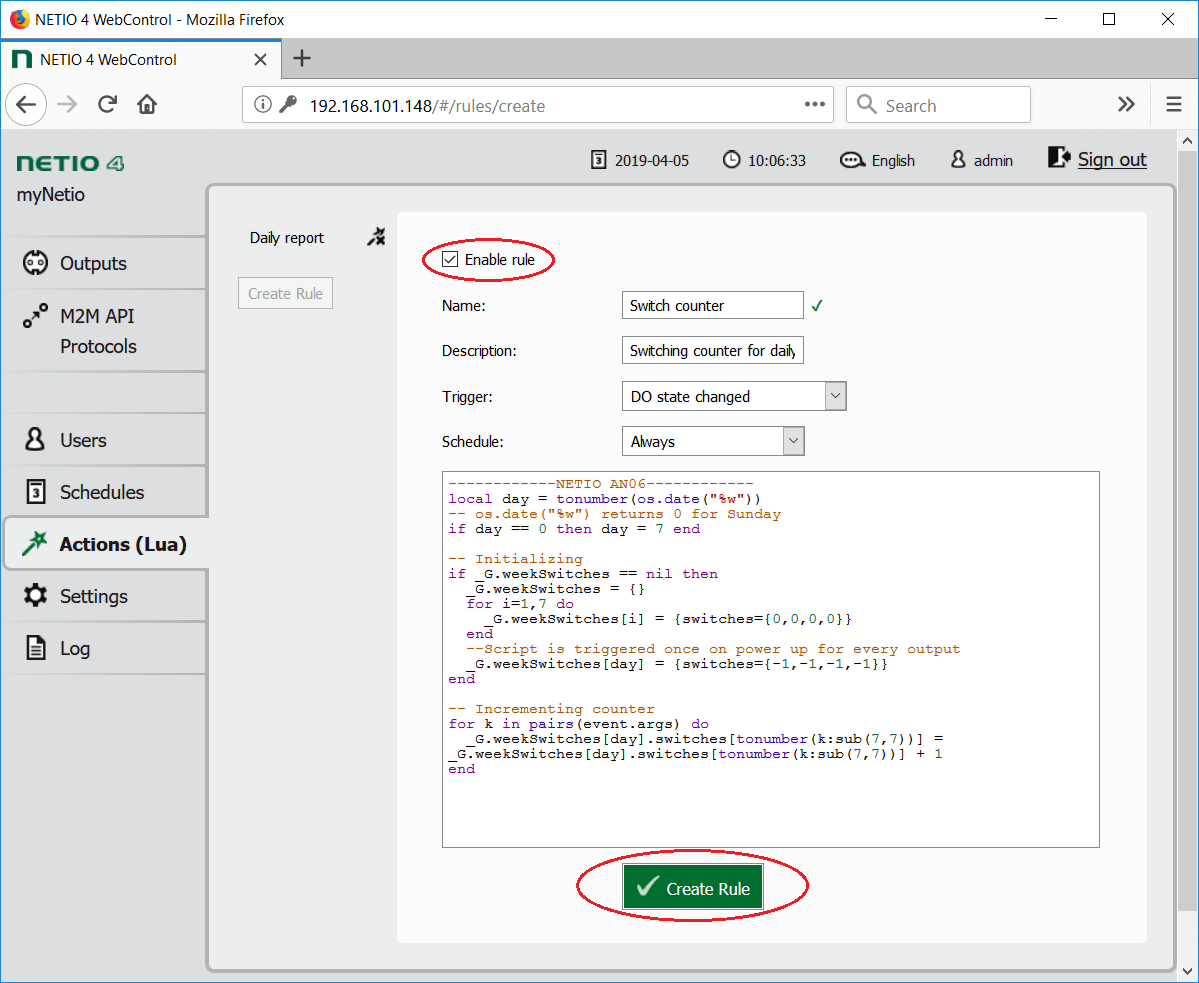This screenshot has height=983, width=1199.
Task: Open the Trigger dropdown
Action: tap(734, 396)
